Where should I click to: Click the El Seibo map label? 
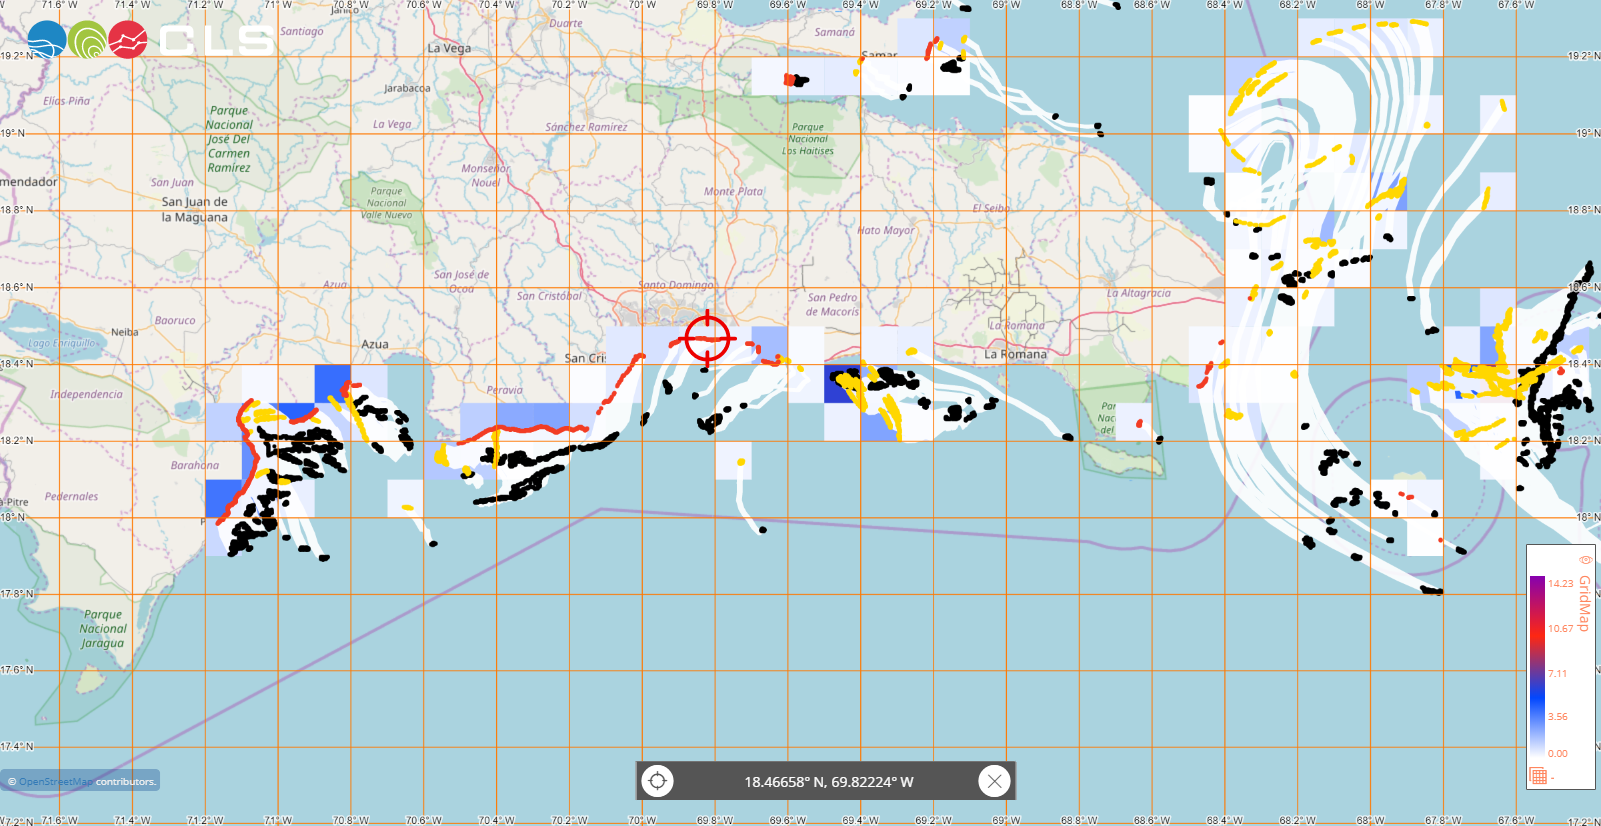click(x=990, y=208)
